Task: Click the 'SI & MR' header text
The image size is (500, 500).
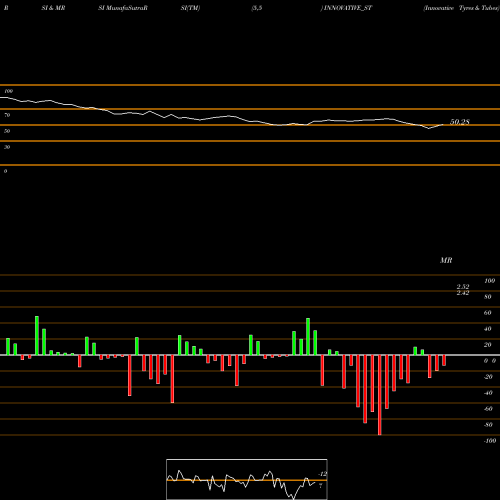Action: 53,8
